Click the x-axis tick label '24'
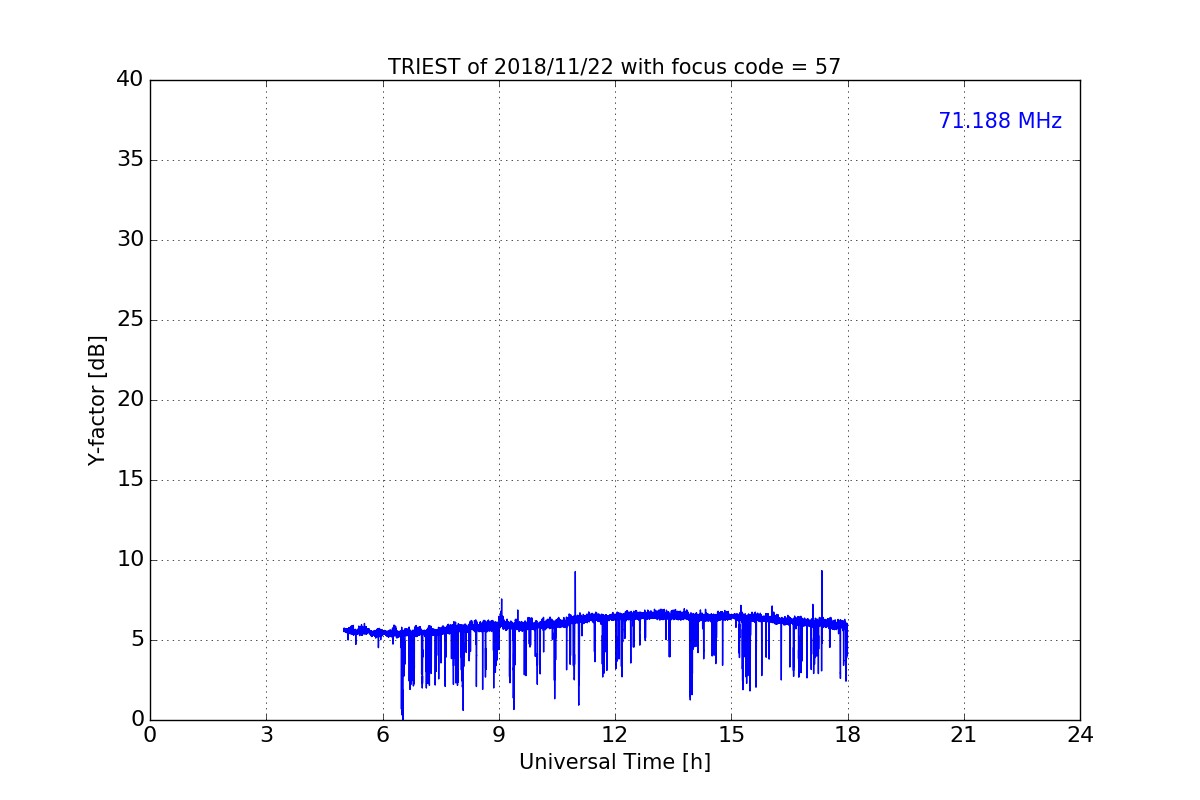1200x800 pixels. (1080, 735)
